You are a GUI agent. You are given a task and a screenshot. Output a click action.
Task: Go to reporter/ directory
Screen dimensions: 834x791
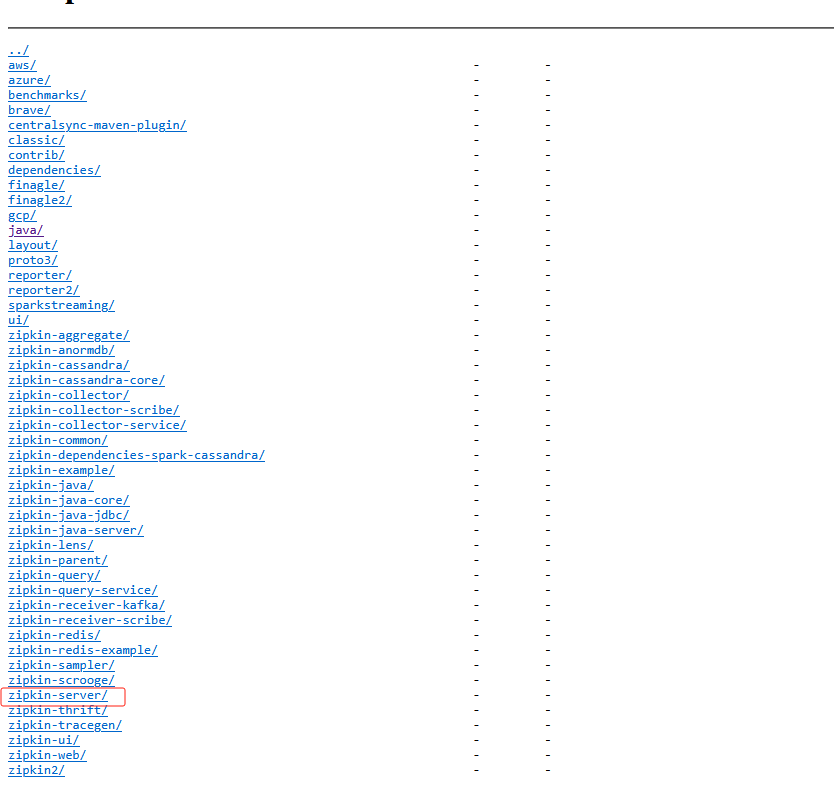[x=40, y=275]
